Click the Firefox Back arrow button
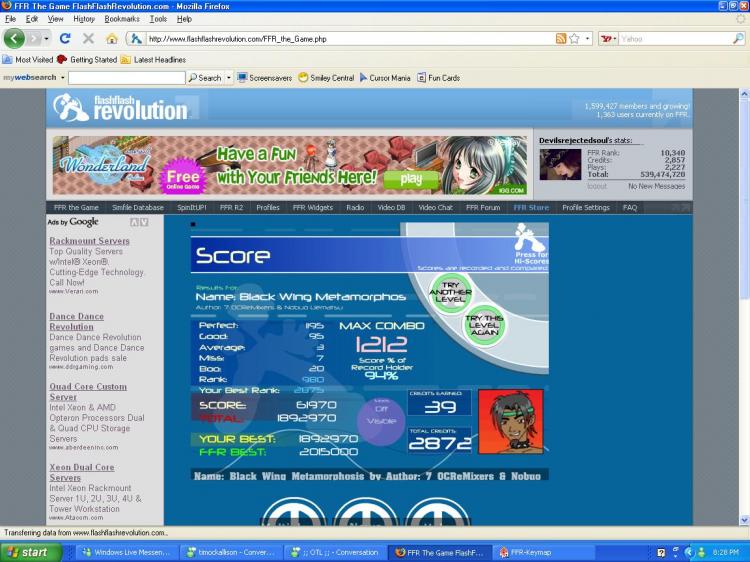The height and width of the screenshot is (562, 750). pos(14,38)
